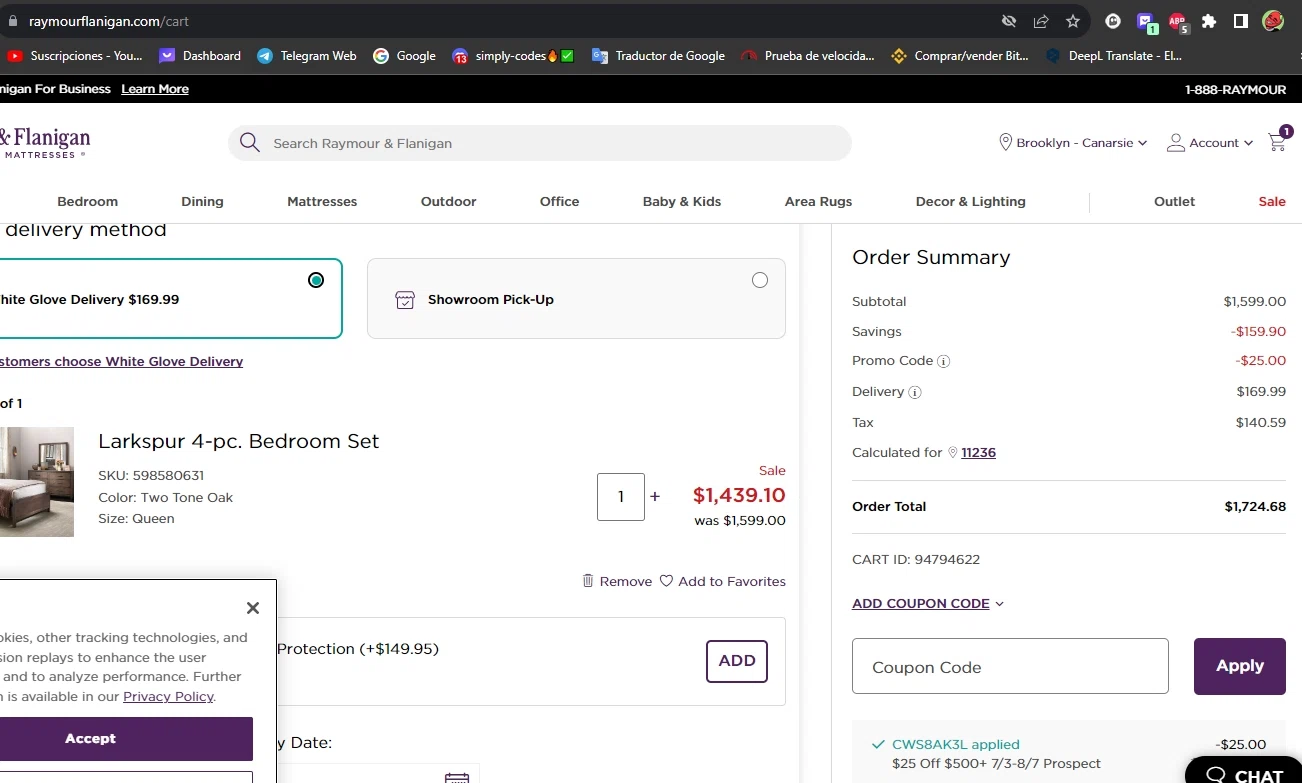Click the Search Raymour & Flanigan field
Image resolution: width=1302 pixels, height=783 pixels.
point(540,143)
